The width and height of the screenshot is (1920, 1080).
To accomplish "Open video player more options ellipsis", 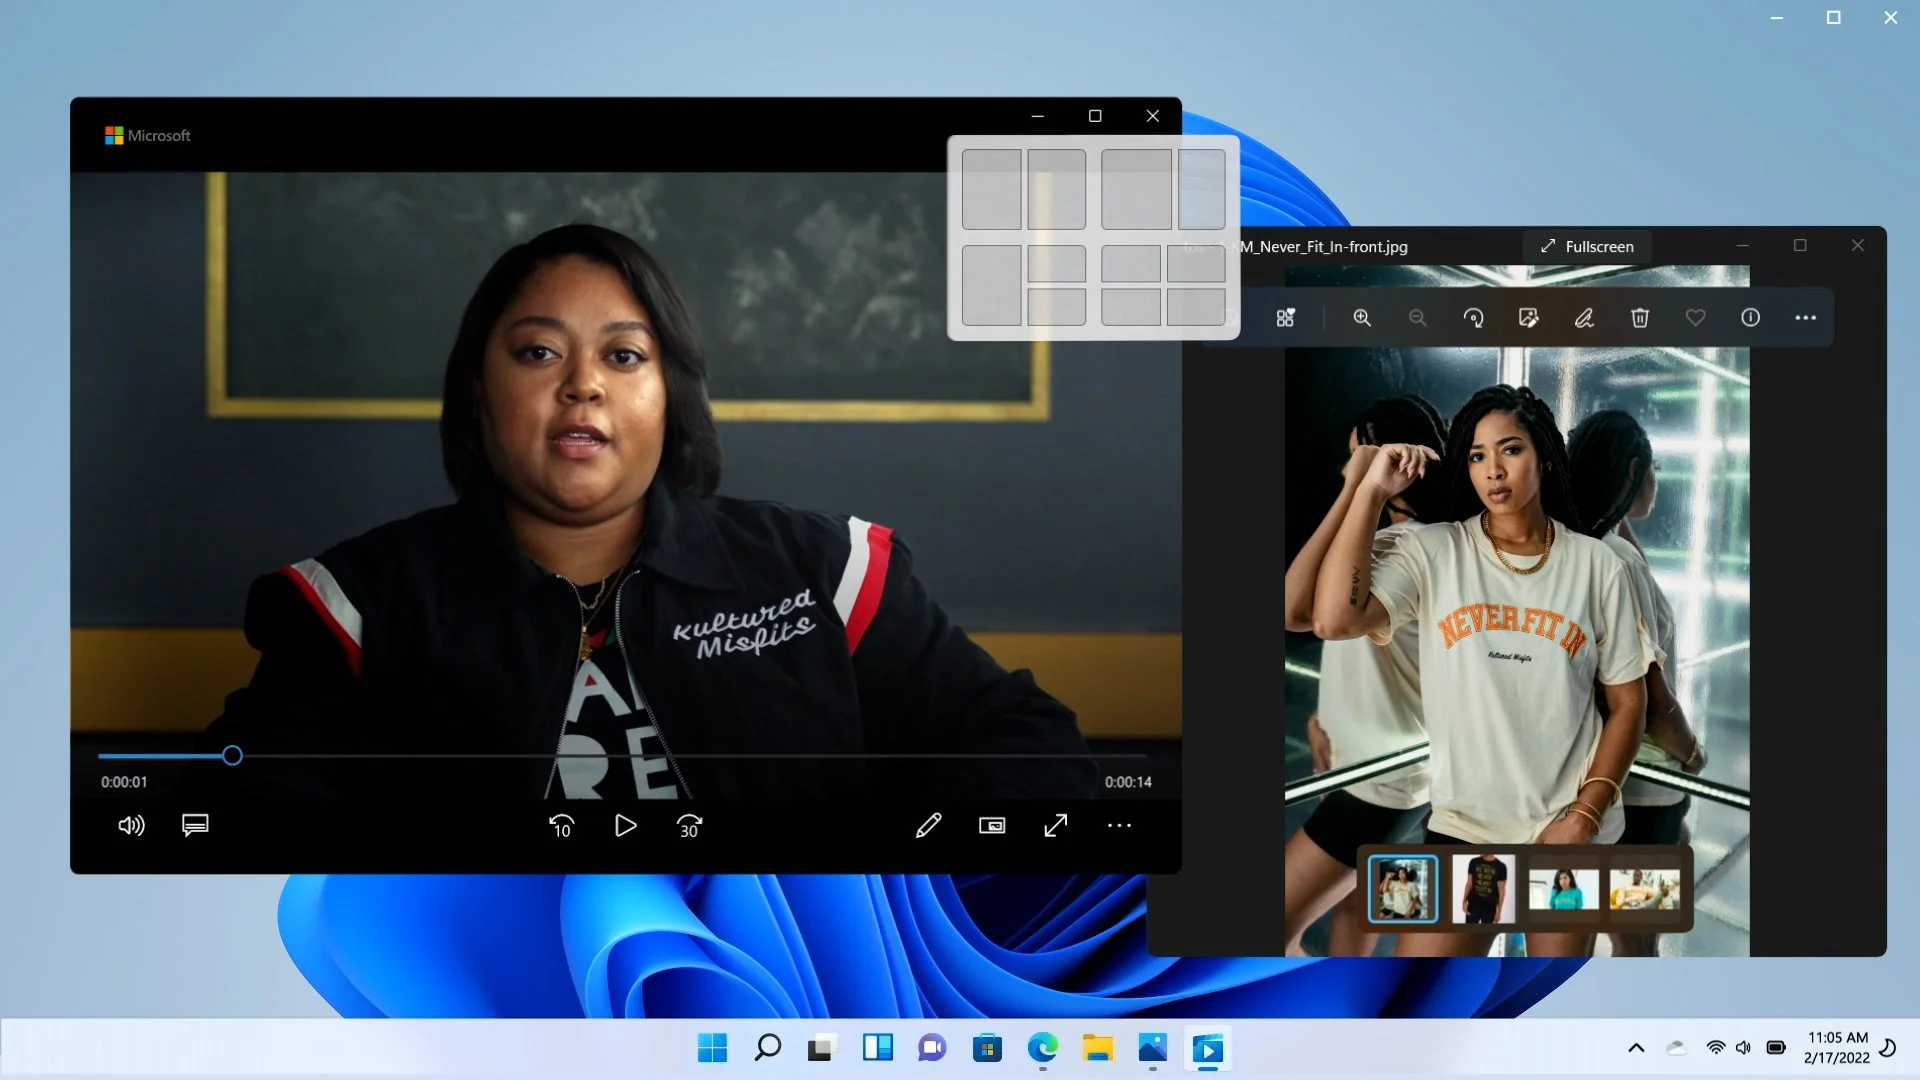I will click(1119, 826).
